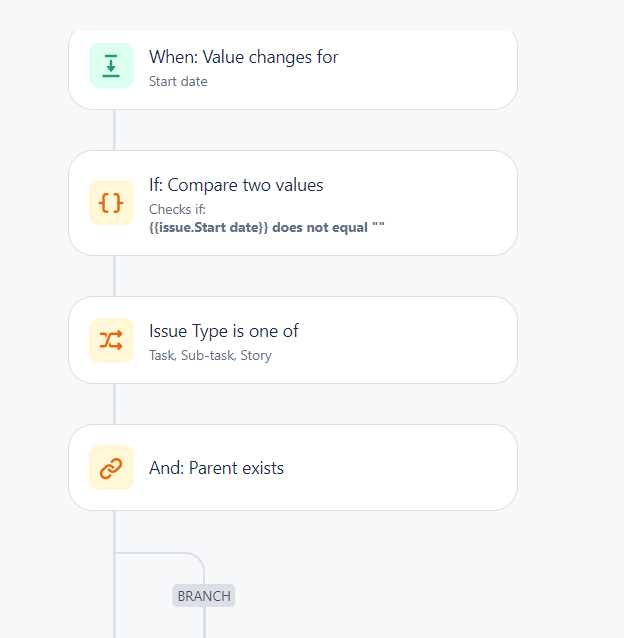Open the 'If: Compare two values' condition
Viewport: 624px width, 638px height.
tap(236, 185)
